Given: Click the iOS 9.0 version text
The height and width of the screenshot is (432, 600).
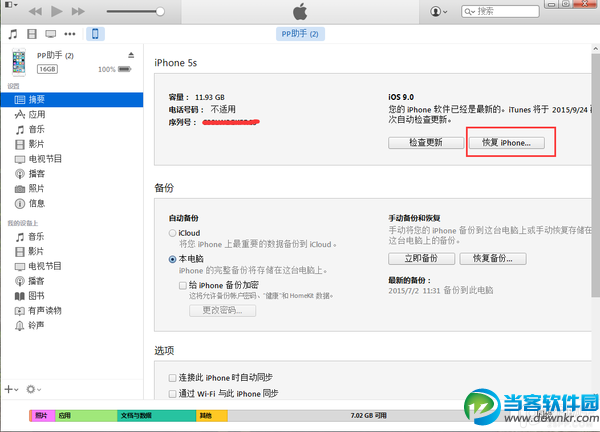Looking at the screenshot, I should pyautogui.click(x=401, y=97).
